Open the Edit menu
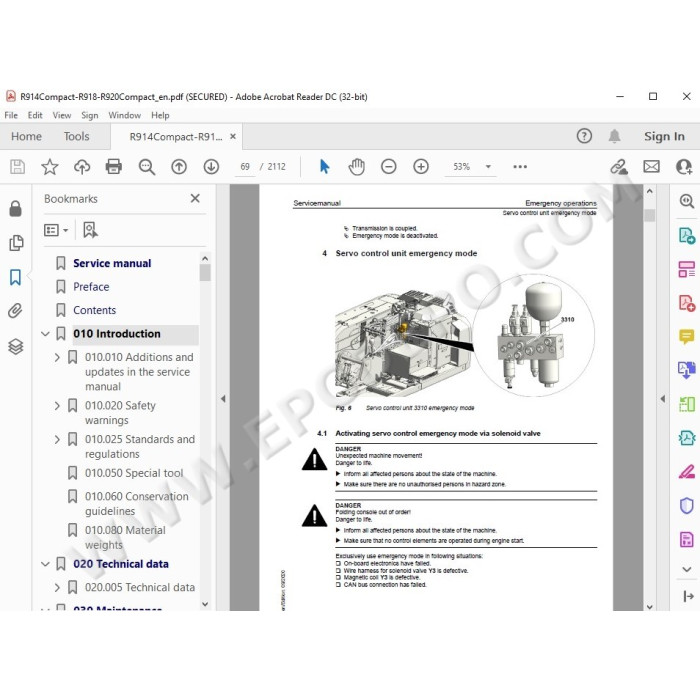This screenshot has width=700, height=700. click(35, 115)
